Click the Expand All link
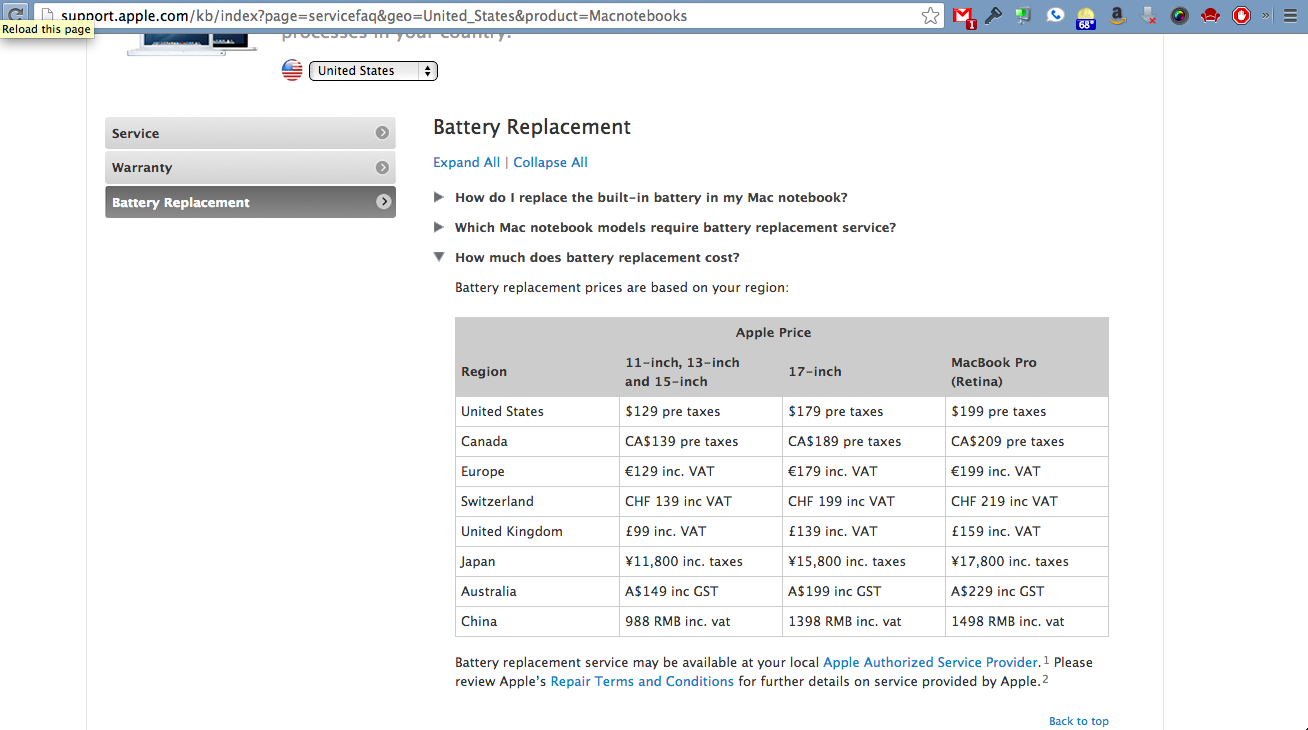Screen dimensions: 1308x730 [466, 162]
